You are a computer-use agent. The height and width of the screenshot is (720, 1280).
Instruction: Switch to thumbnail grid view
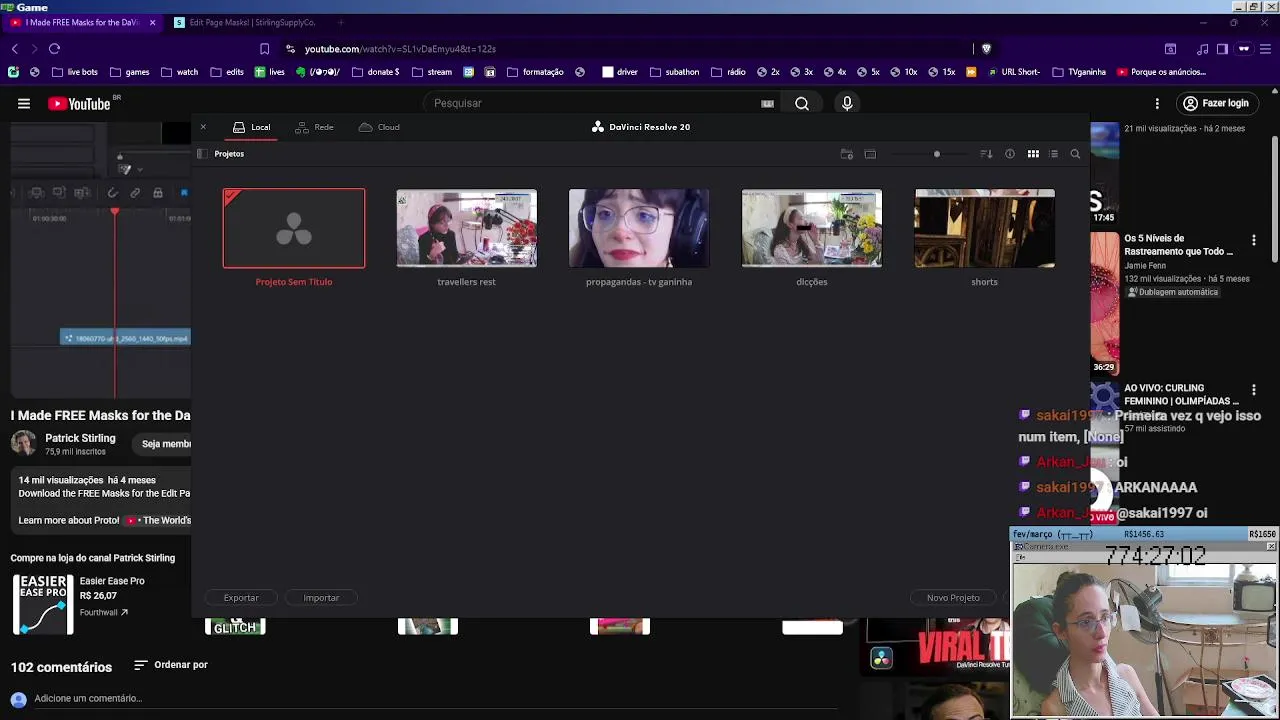coord(1033,154)
